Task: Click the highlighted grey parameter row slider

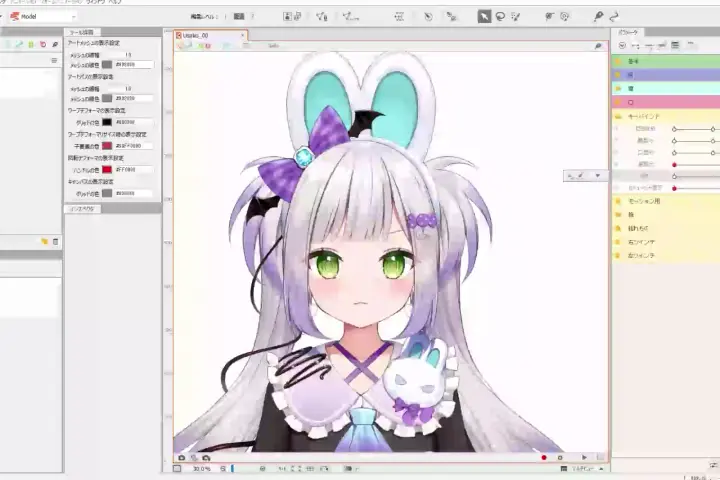Action: 694,176
